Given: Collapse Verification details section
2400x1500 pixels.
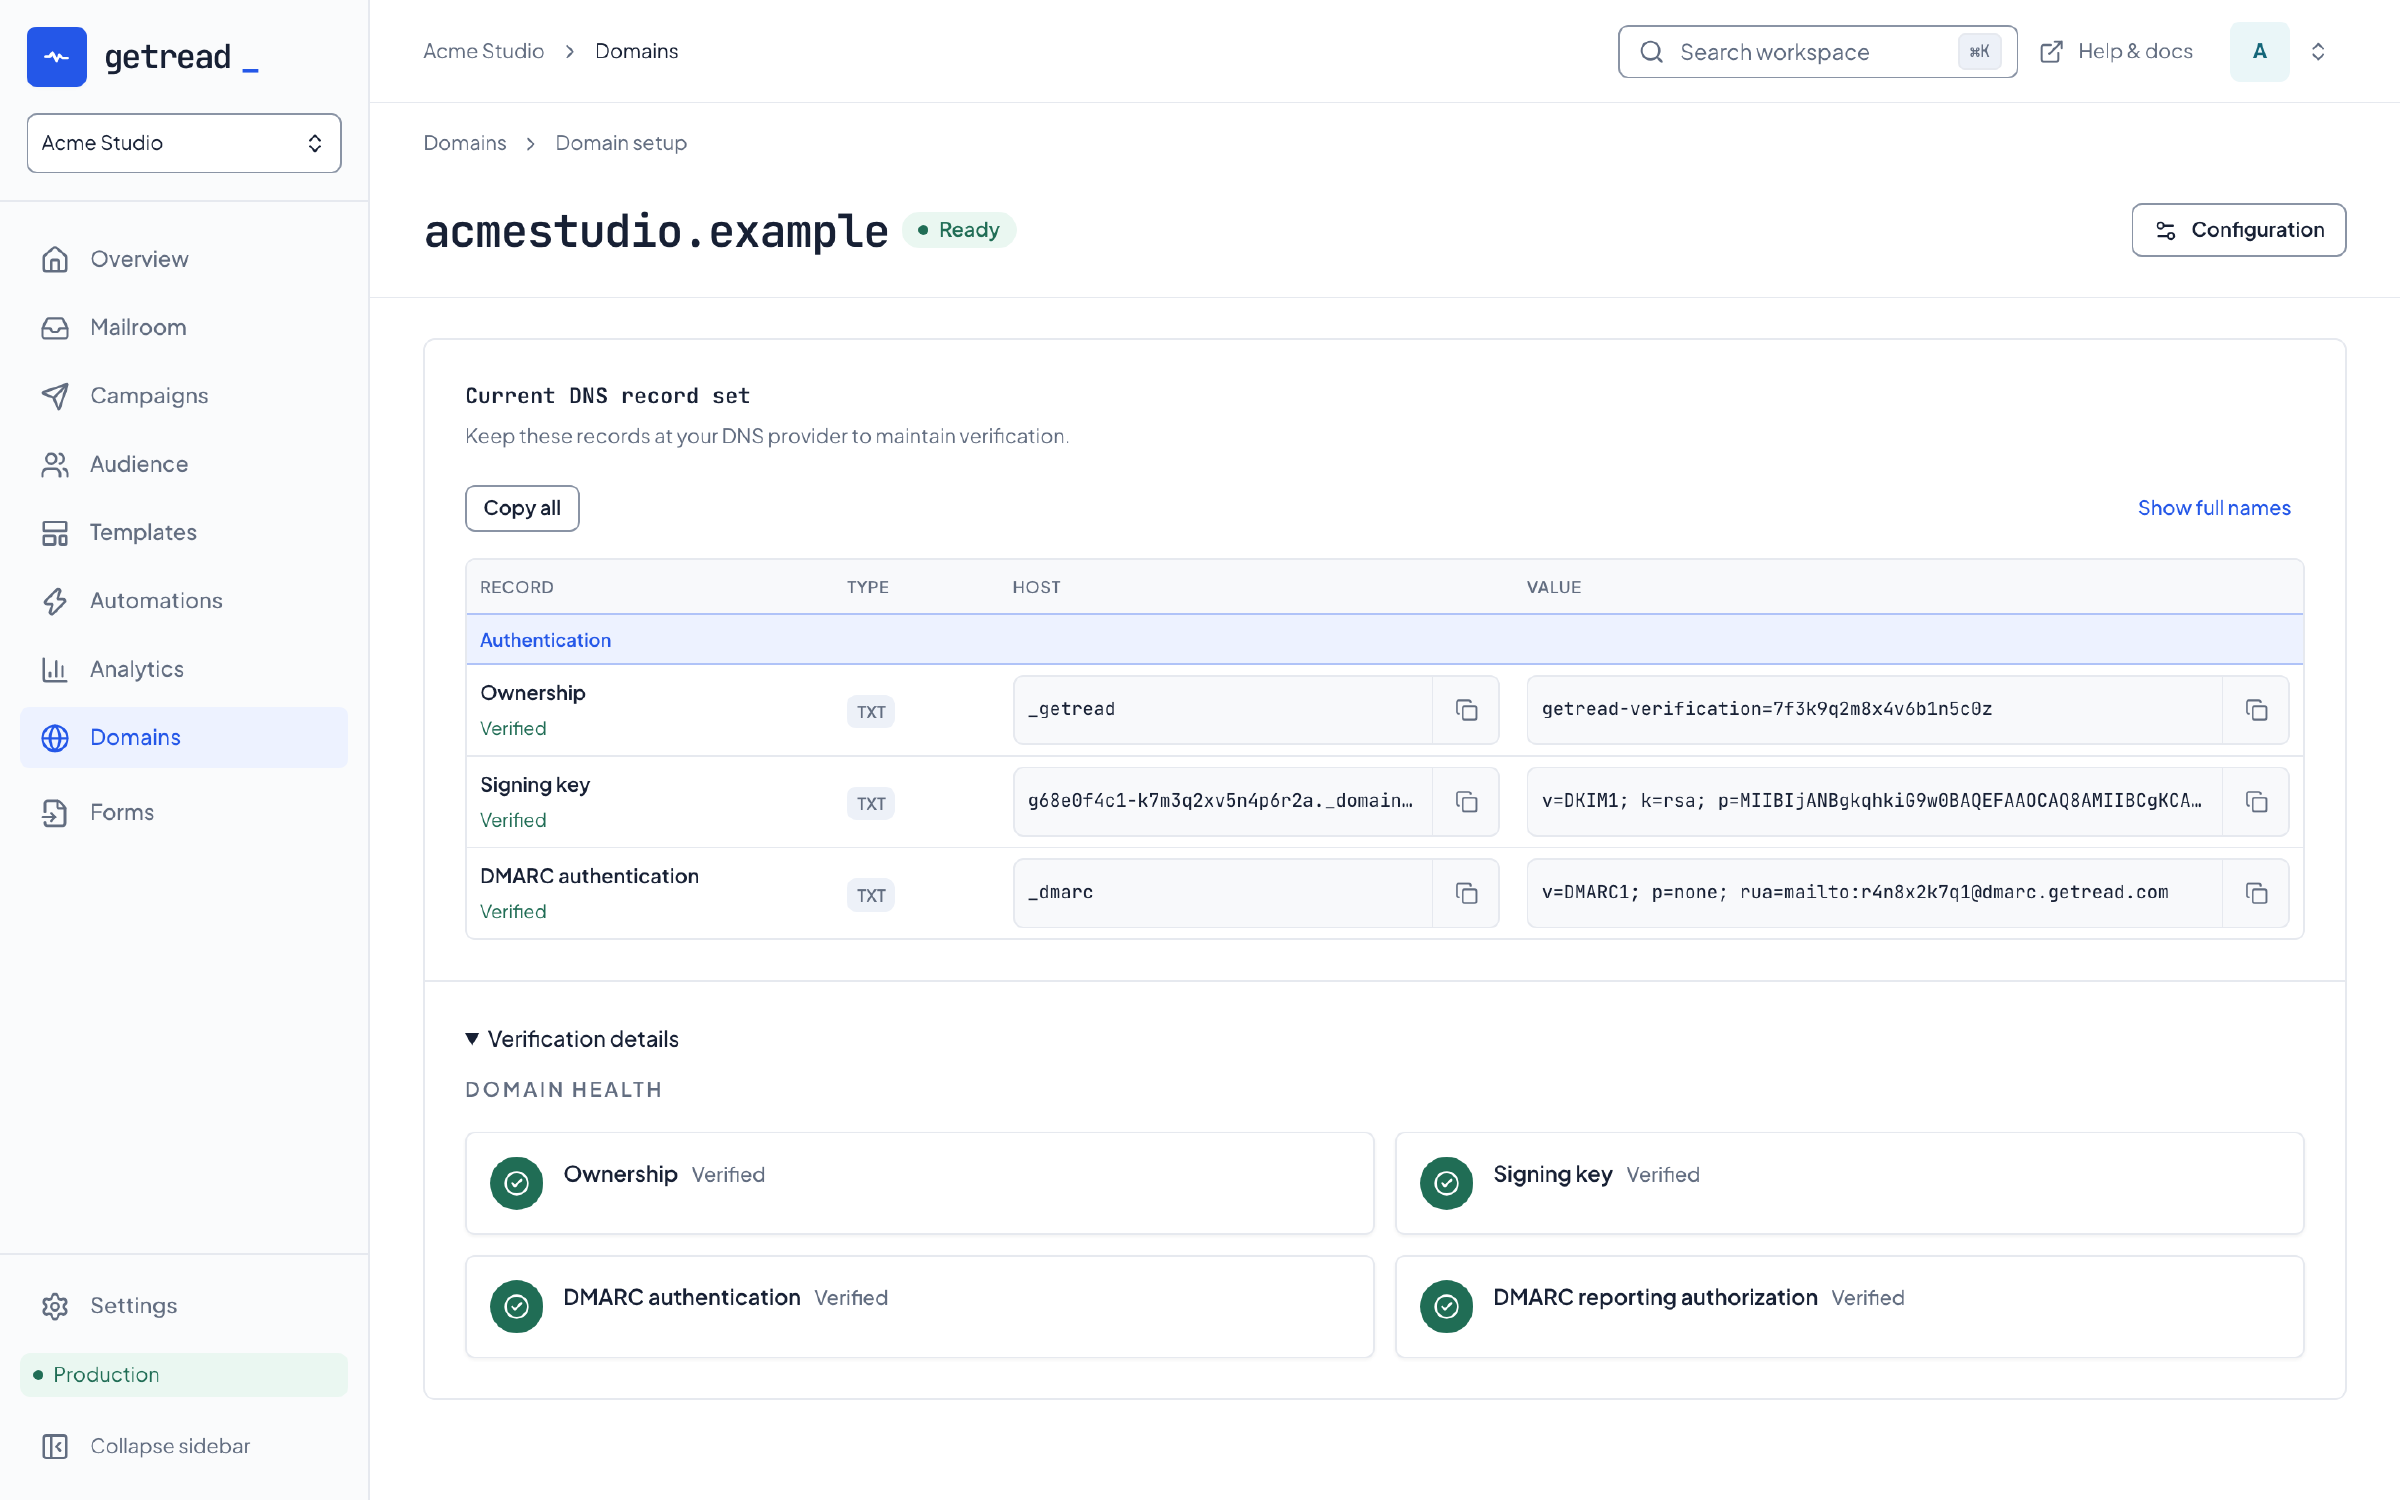Looking at the screenshot, I should (572, 1039).
